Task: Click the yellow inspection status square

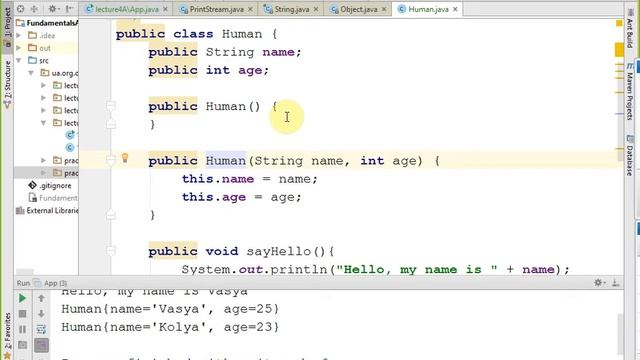Action: click(619, 23)
